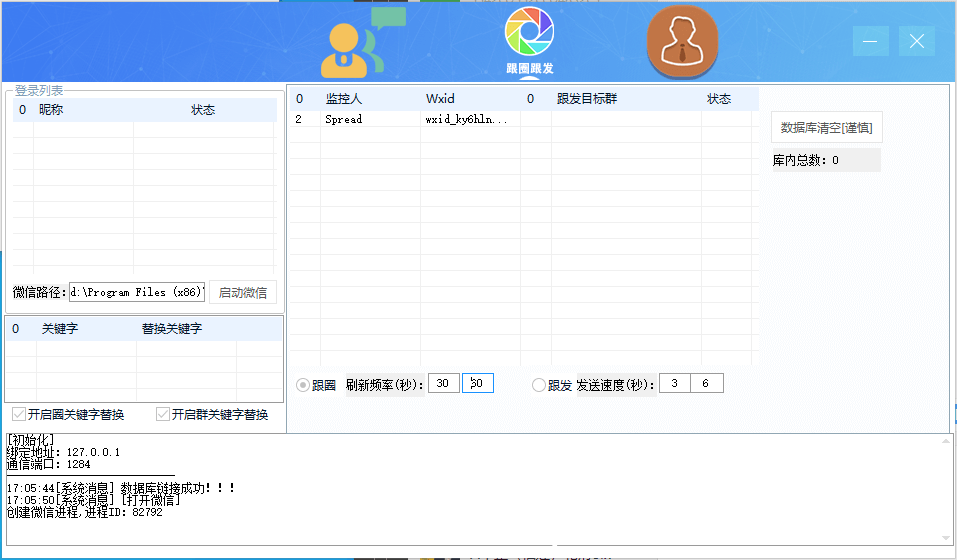This screenshot has width=957, height=560.
Task: Open the yellow contacts chat icon
Action: 362,43
